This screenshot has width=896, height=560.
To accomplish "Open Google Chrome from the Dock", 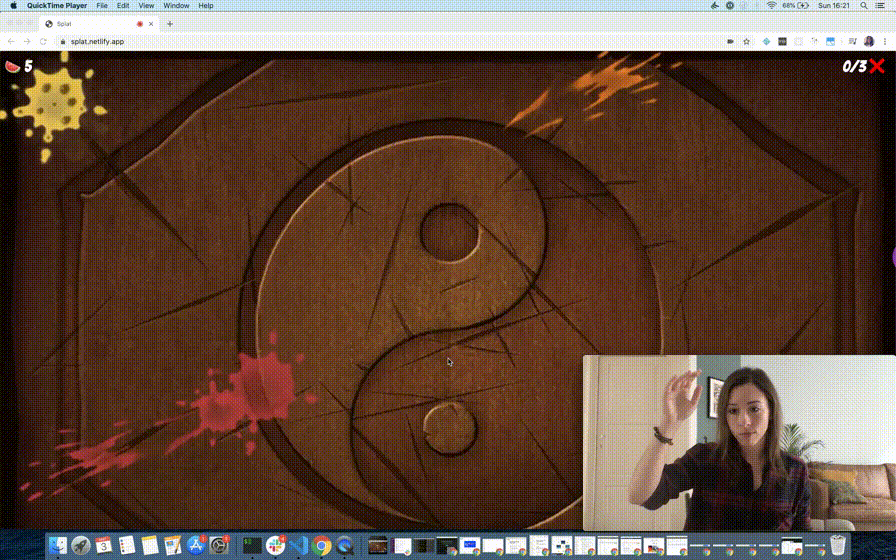I will (x=322, y=545).
